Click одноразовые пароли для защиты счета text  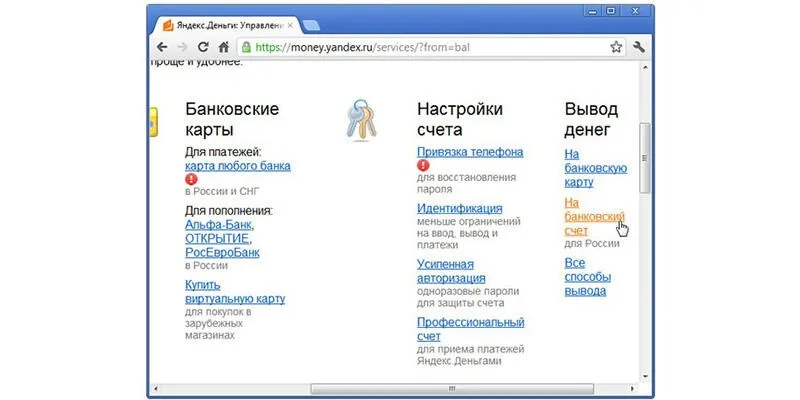click(x=468, y=297)
